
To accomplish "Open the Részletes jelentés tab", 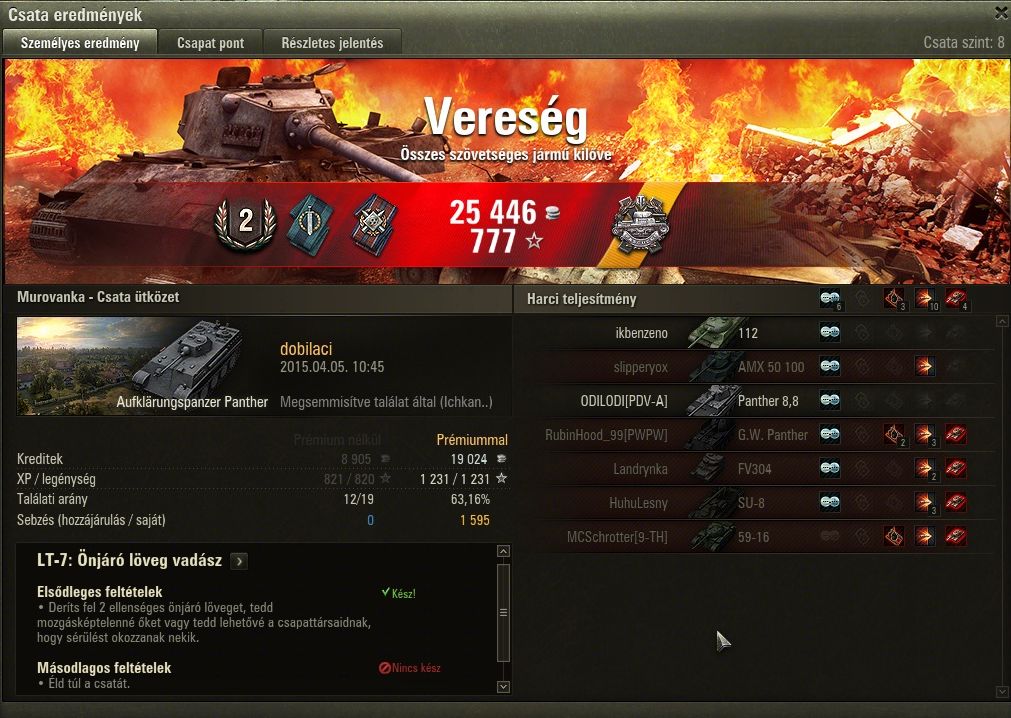I will pyautogui.click(x=332, y=43).
